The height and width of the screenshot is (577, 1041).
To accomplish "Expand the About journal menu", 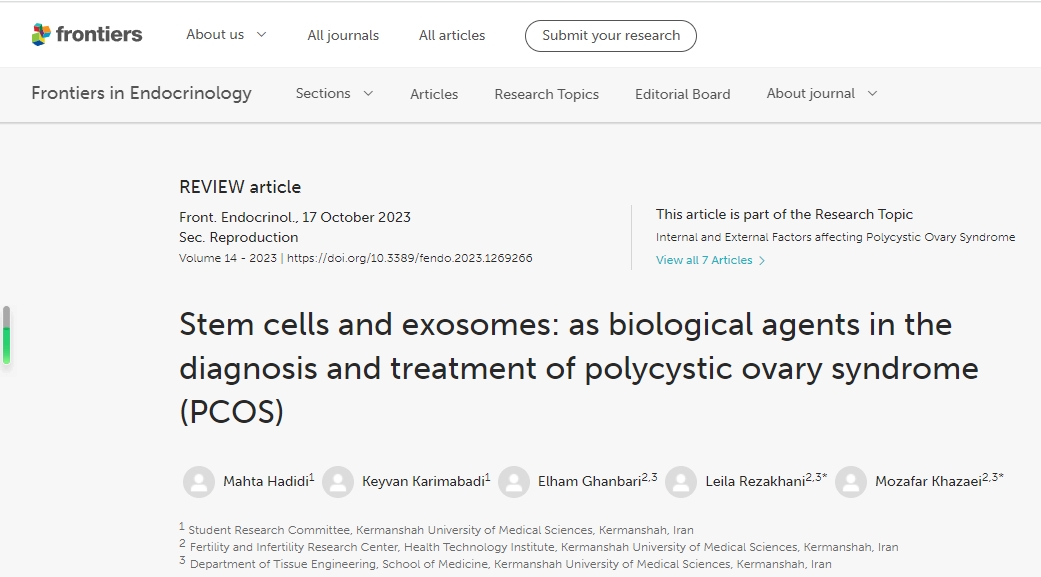I will [822, 94].
